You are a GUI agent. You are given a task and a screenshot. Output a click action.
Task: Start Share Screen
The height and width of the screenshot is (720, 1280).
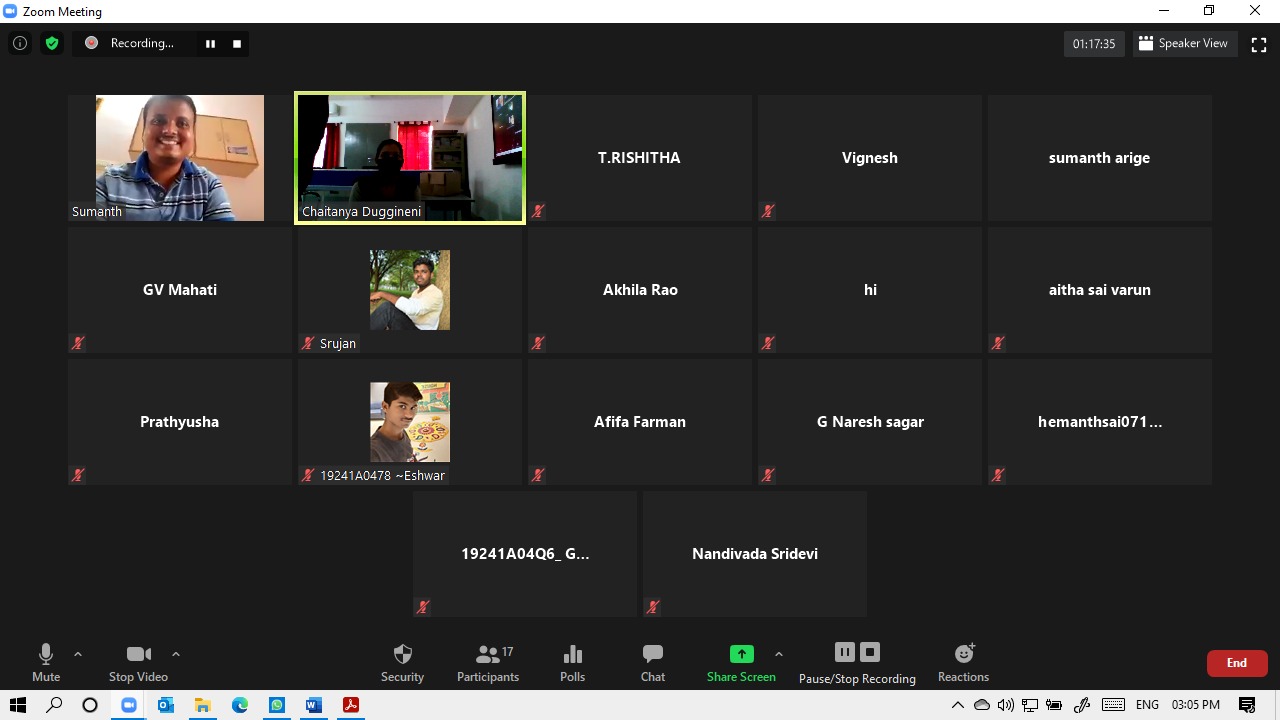(x=741, y=662)
